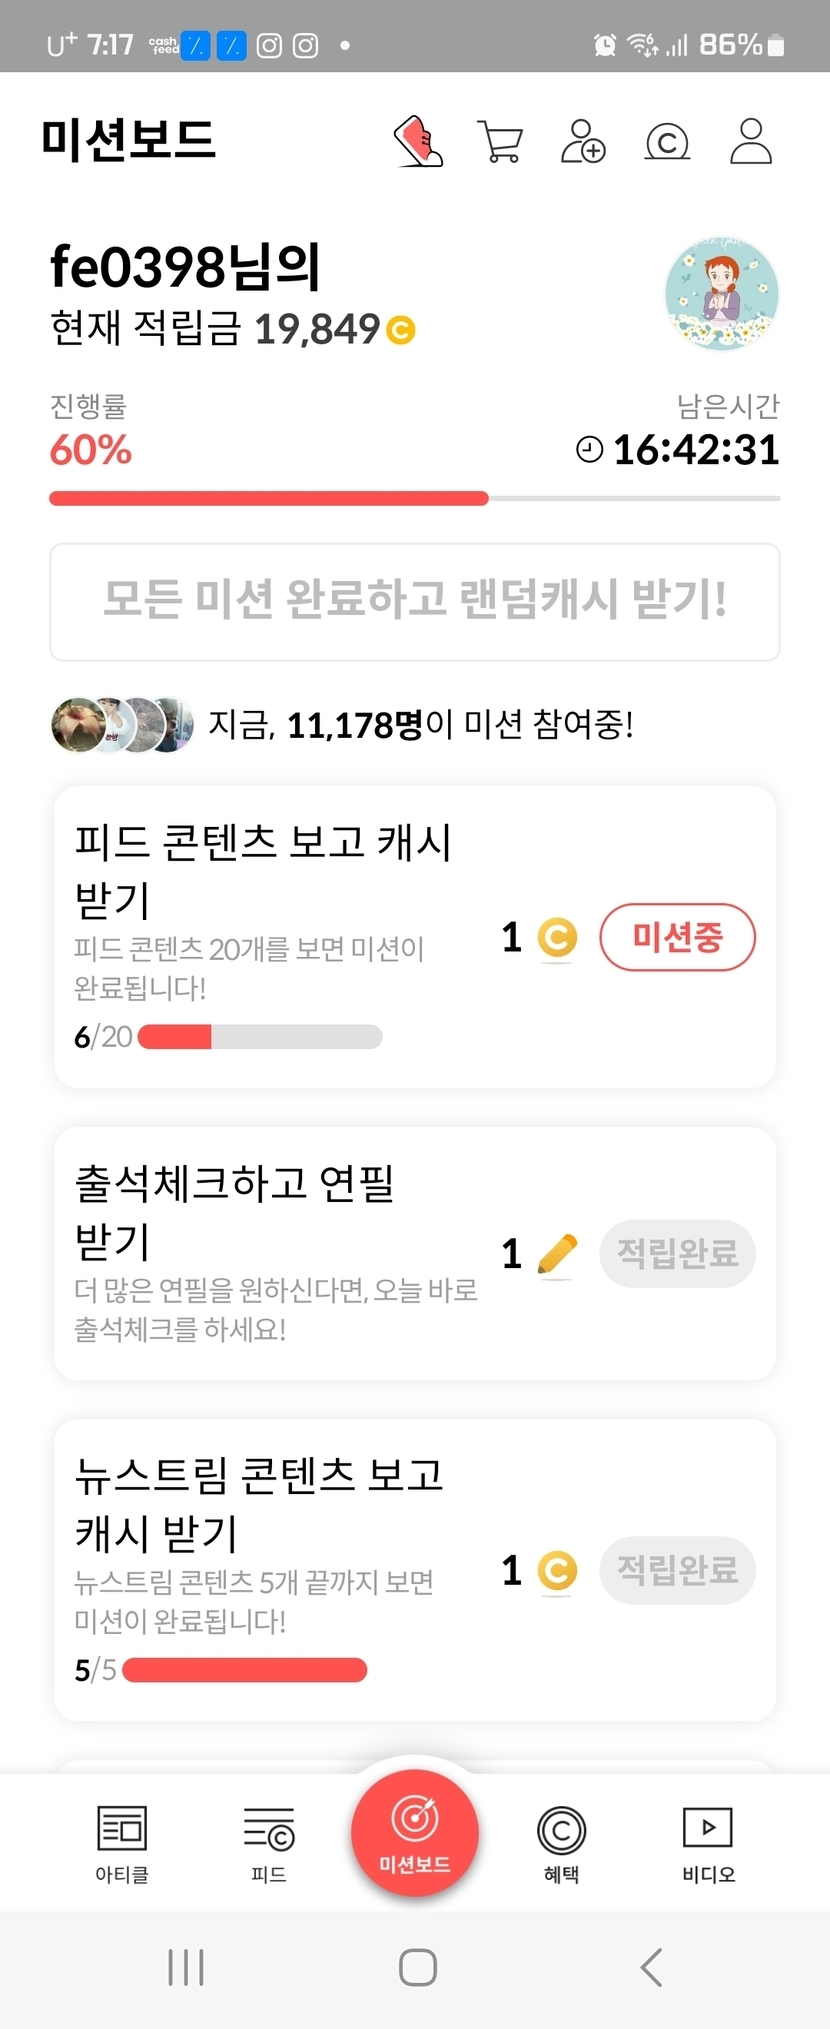Tap the pencil reward icon
830x2029 pixels.
[x=557, y=1254]
